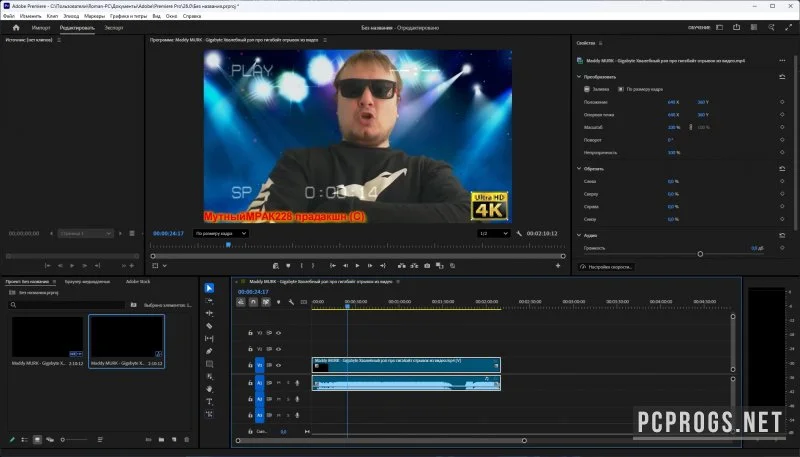This screenshot has width=800, height=457.
Task: Open program monitor wrench settings
Action: click(x=519, y=233)
